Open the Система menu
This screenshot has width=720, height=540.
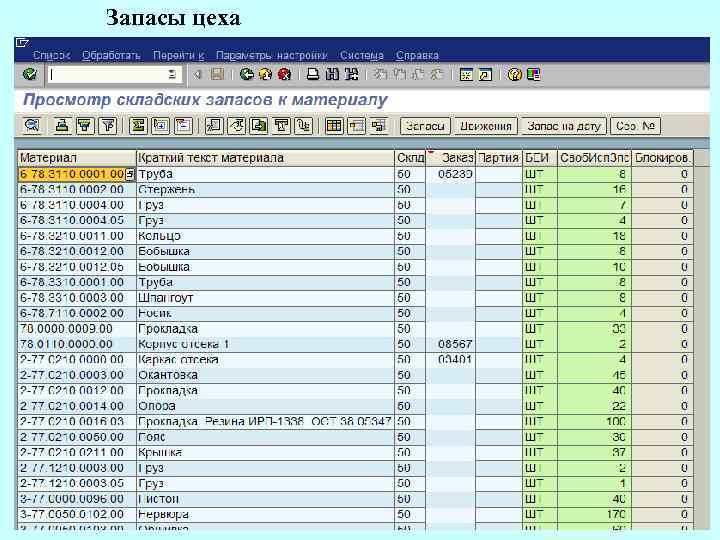[x=361, y=56]
